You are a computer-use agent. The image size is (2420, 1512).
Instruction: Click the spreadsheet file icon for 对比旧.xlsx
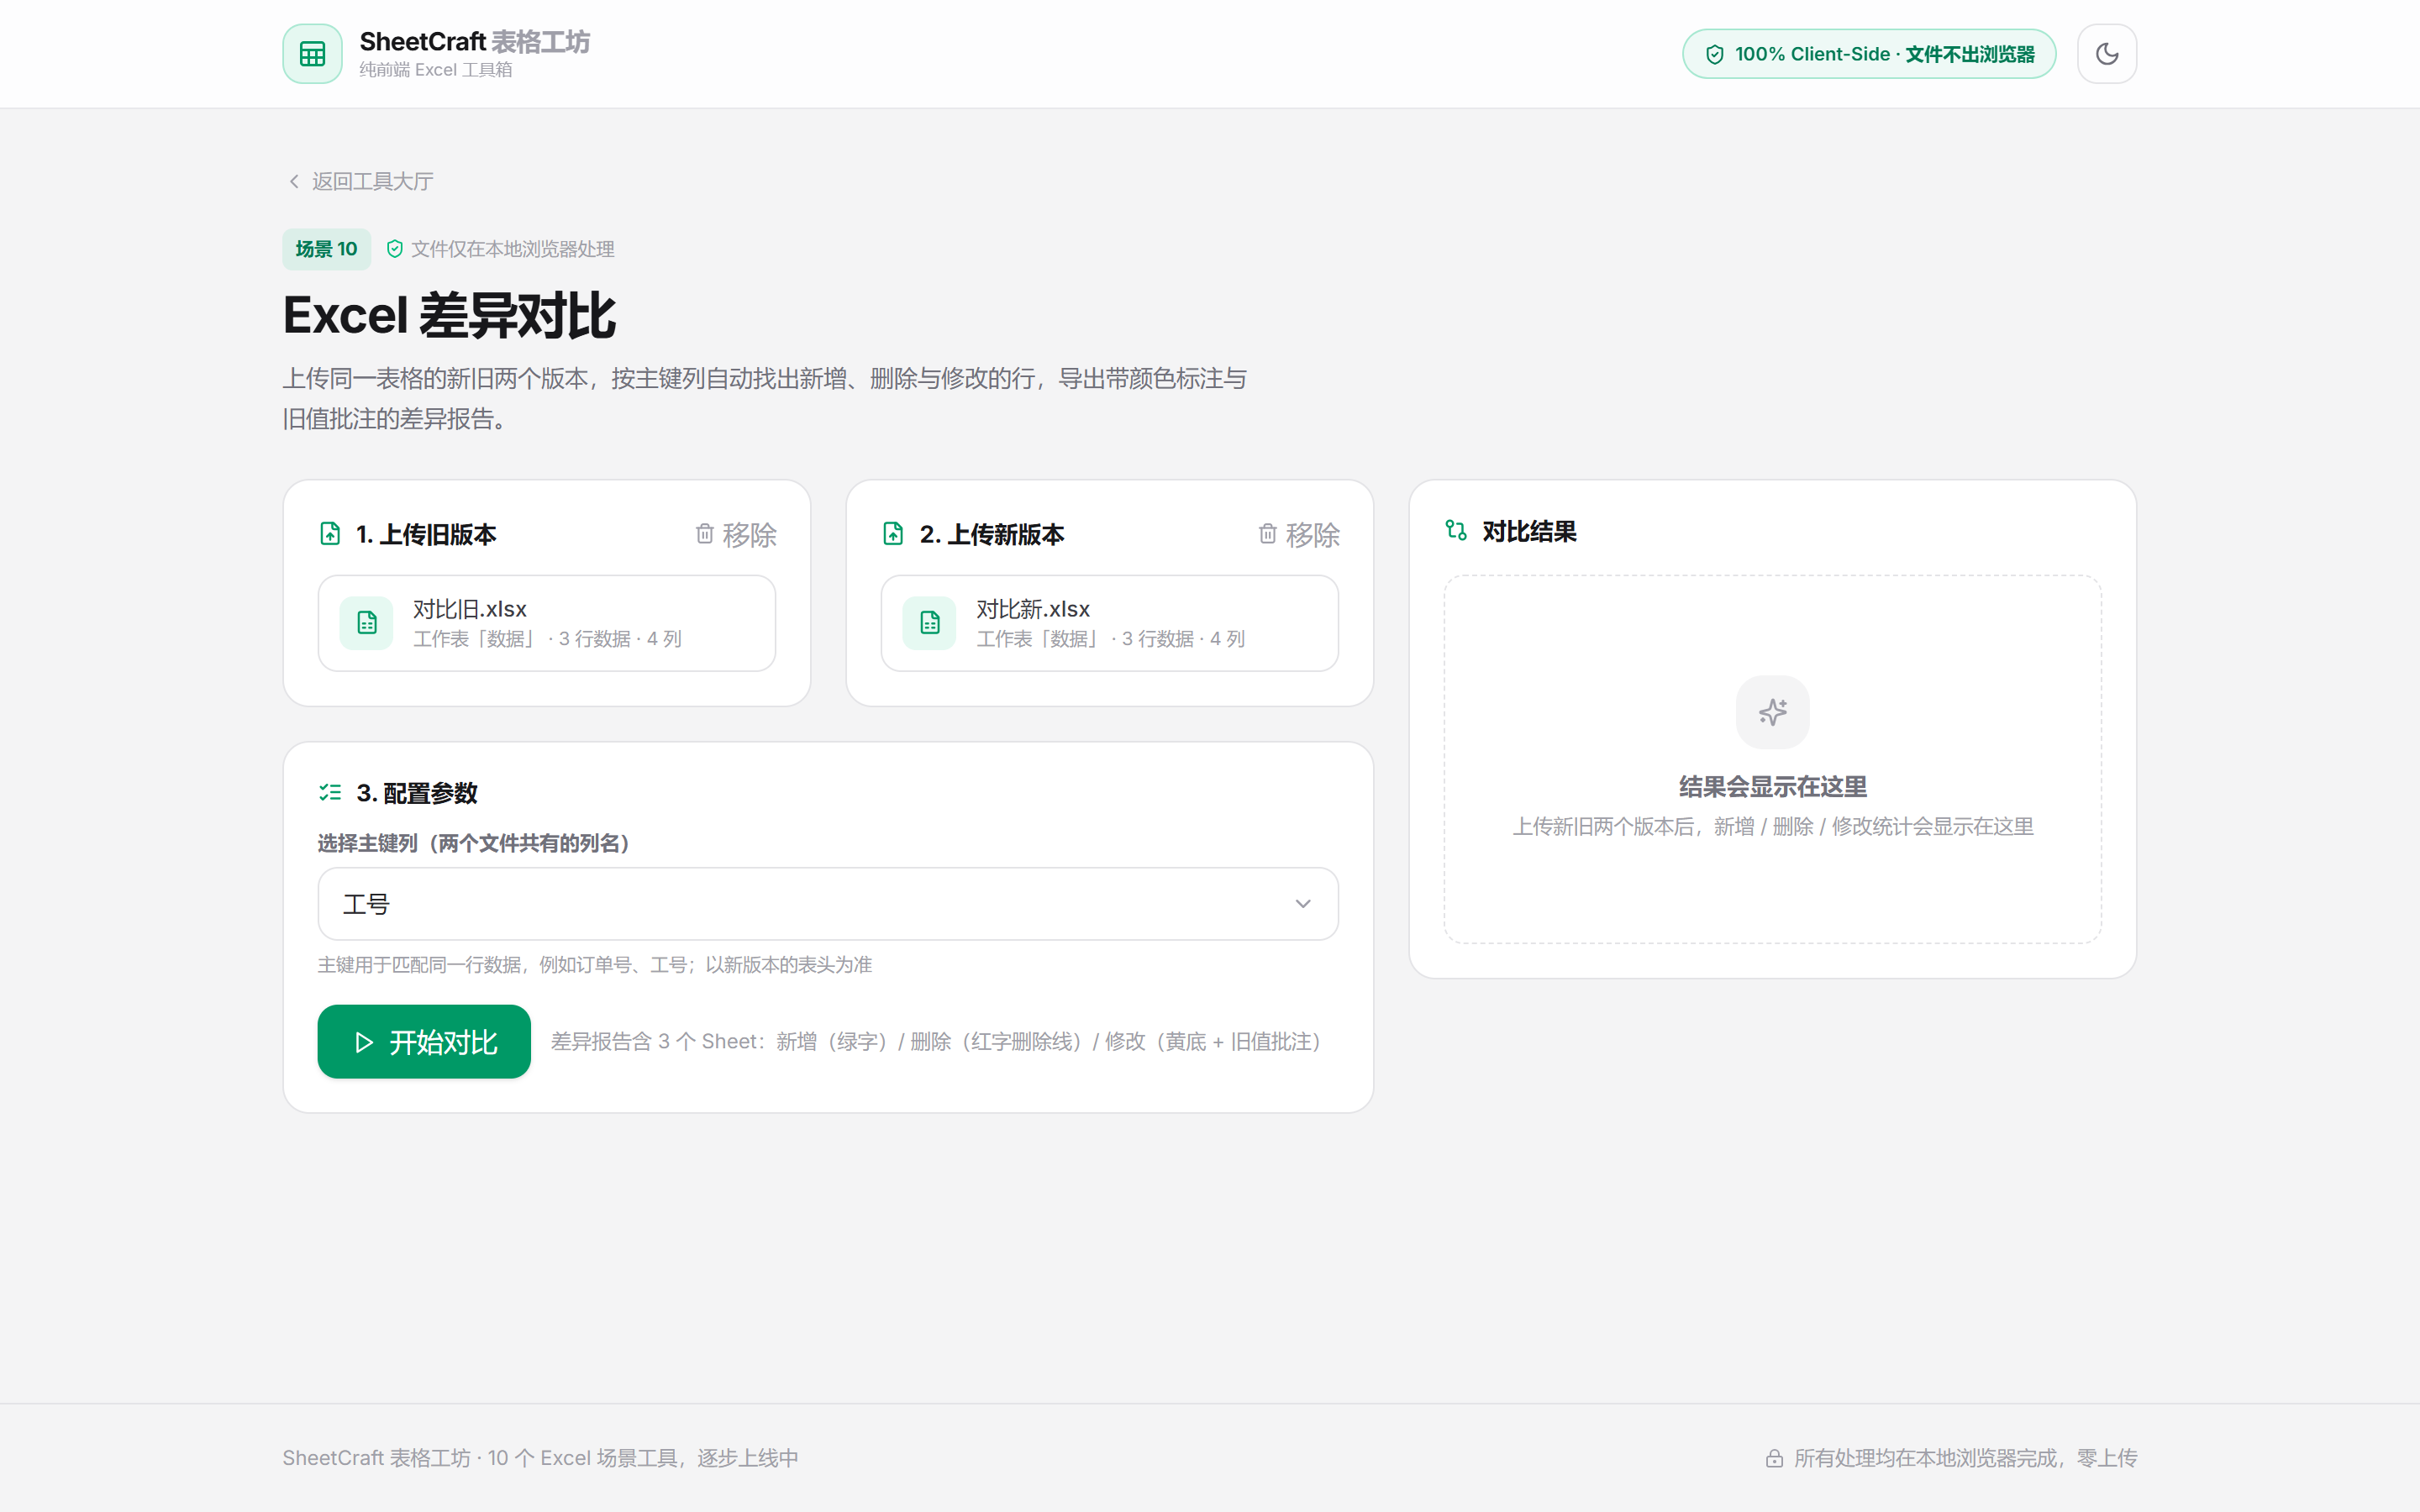367,623
